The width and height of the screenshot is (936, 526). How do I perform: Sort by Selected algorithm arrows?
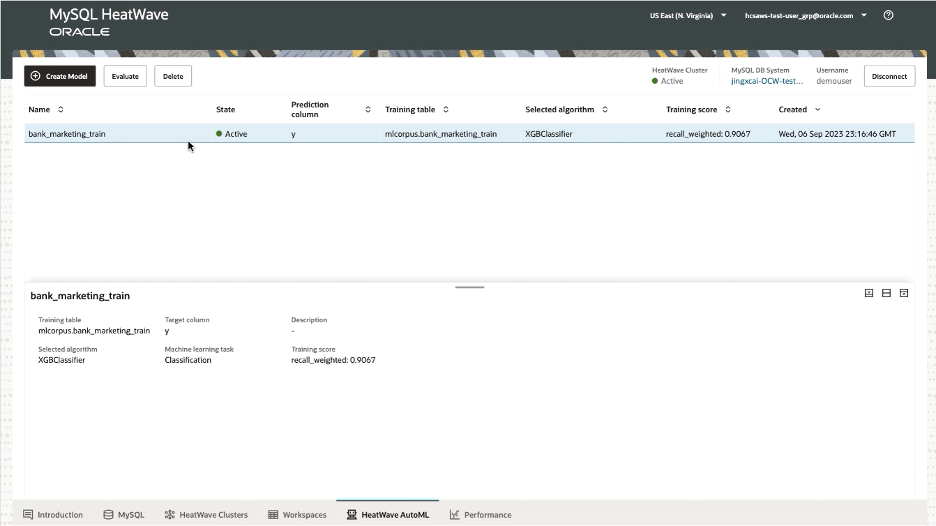tap(605, 109)
